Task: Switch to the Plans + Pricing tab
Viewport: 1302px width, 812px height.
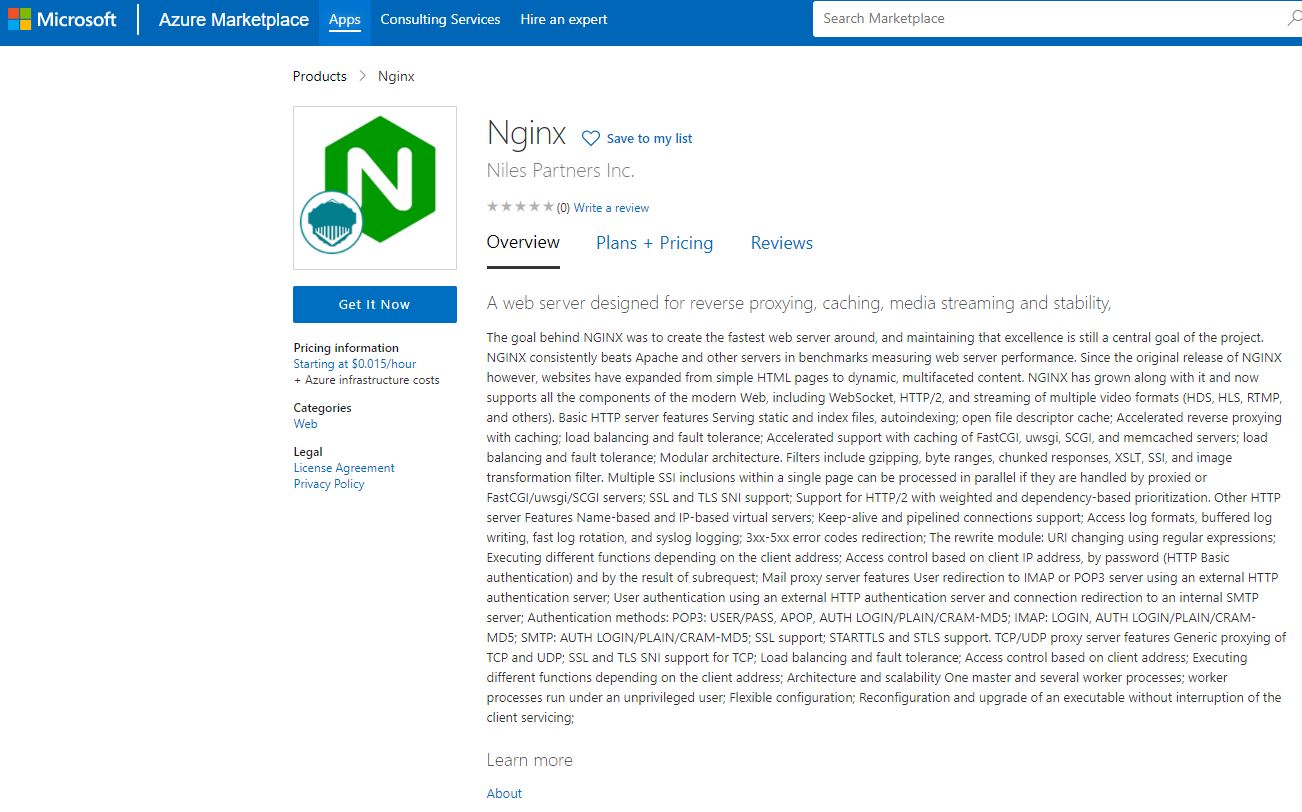Action: (654, 243)
